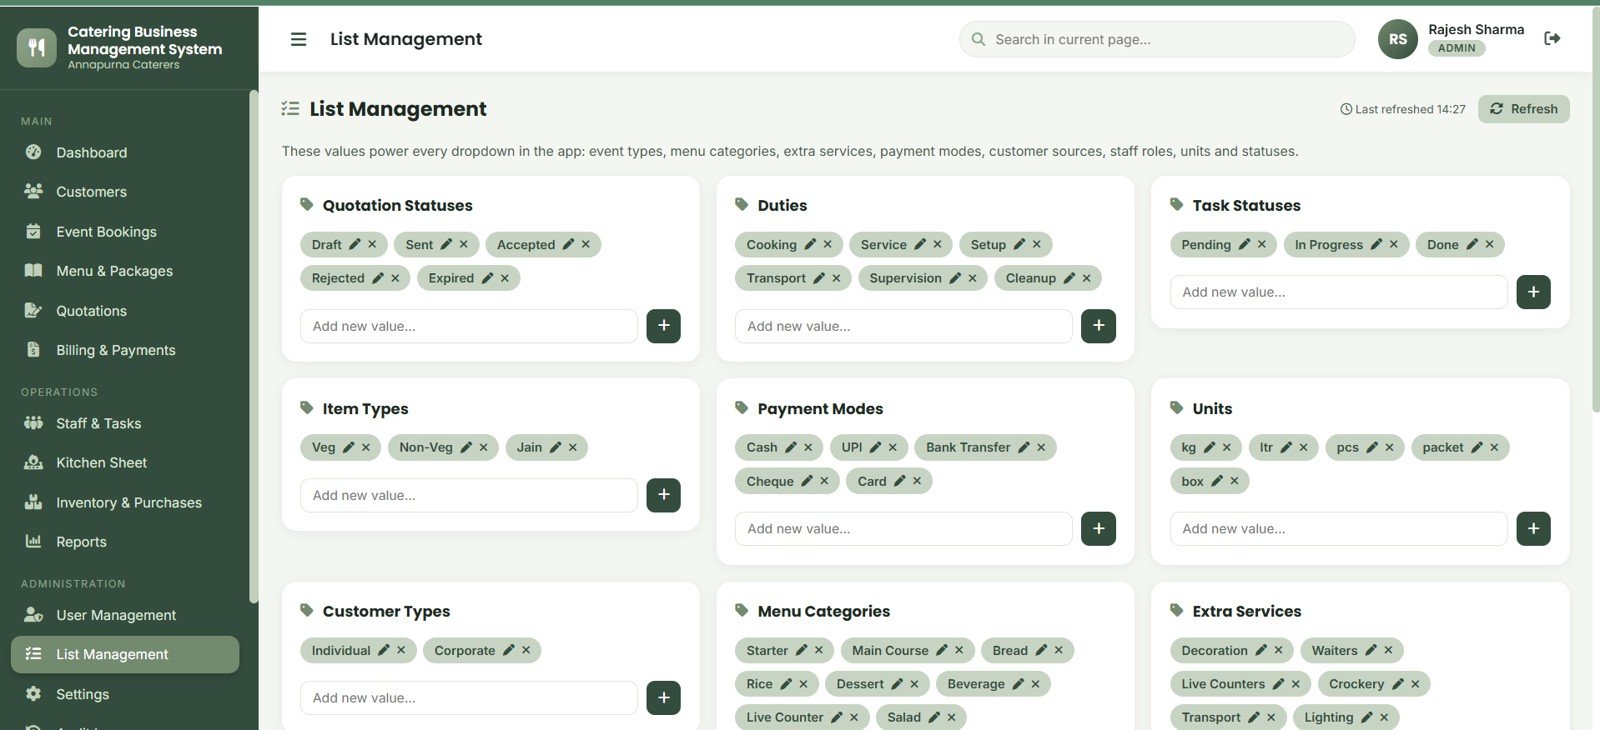Image resolution: width=1600 pixels, height=730 pixels.
Task: Navigate to Inventory & Purchases
Action: click(x=125, y=503)
